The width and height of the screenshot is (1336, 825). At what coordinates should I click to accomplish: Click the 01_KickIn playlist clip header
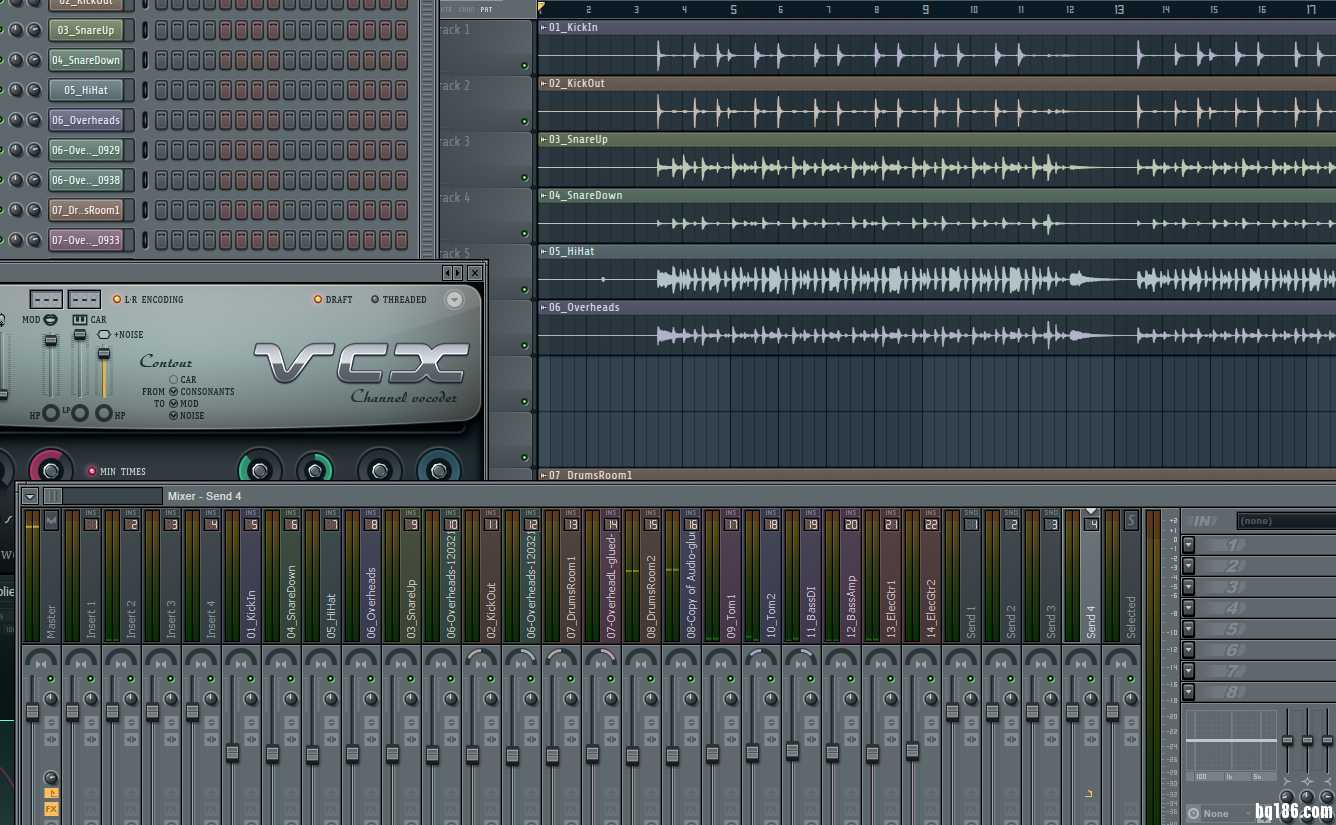point(936,27)
